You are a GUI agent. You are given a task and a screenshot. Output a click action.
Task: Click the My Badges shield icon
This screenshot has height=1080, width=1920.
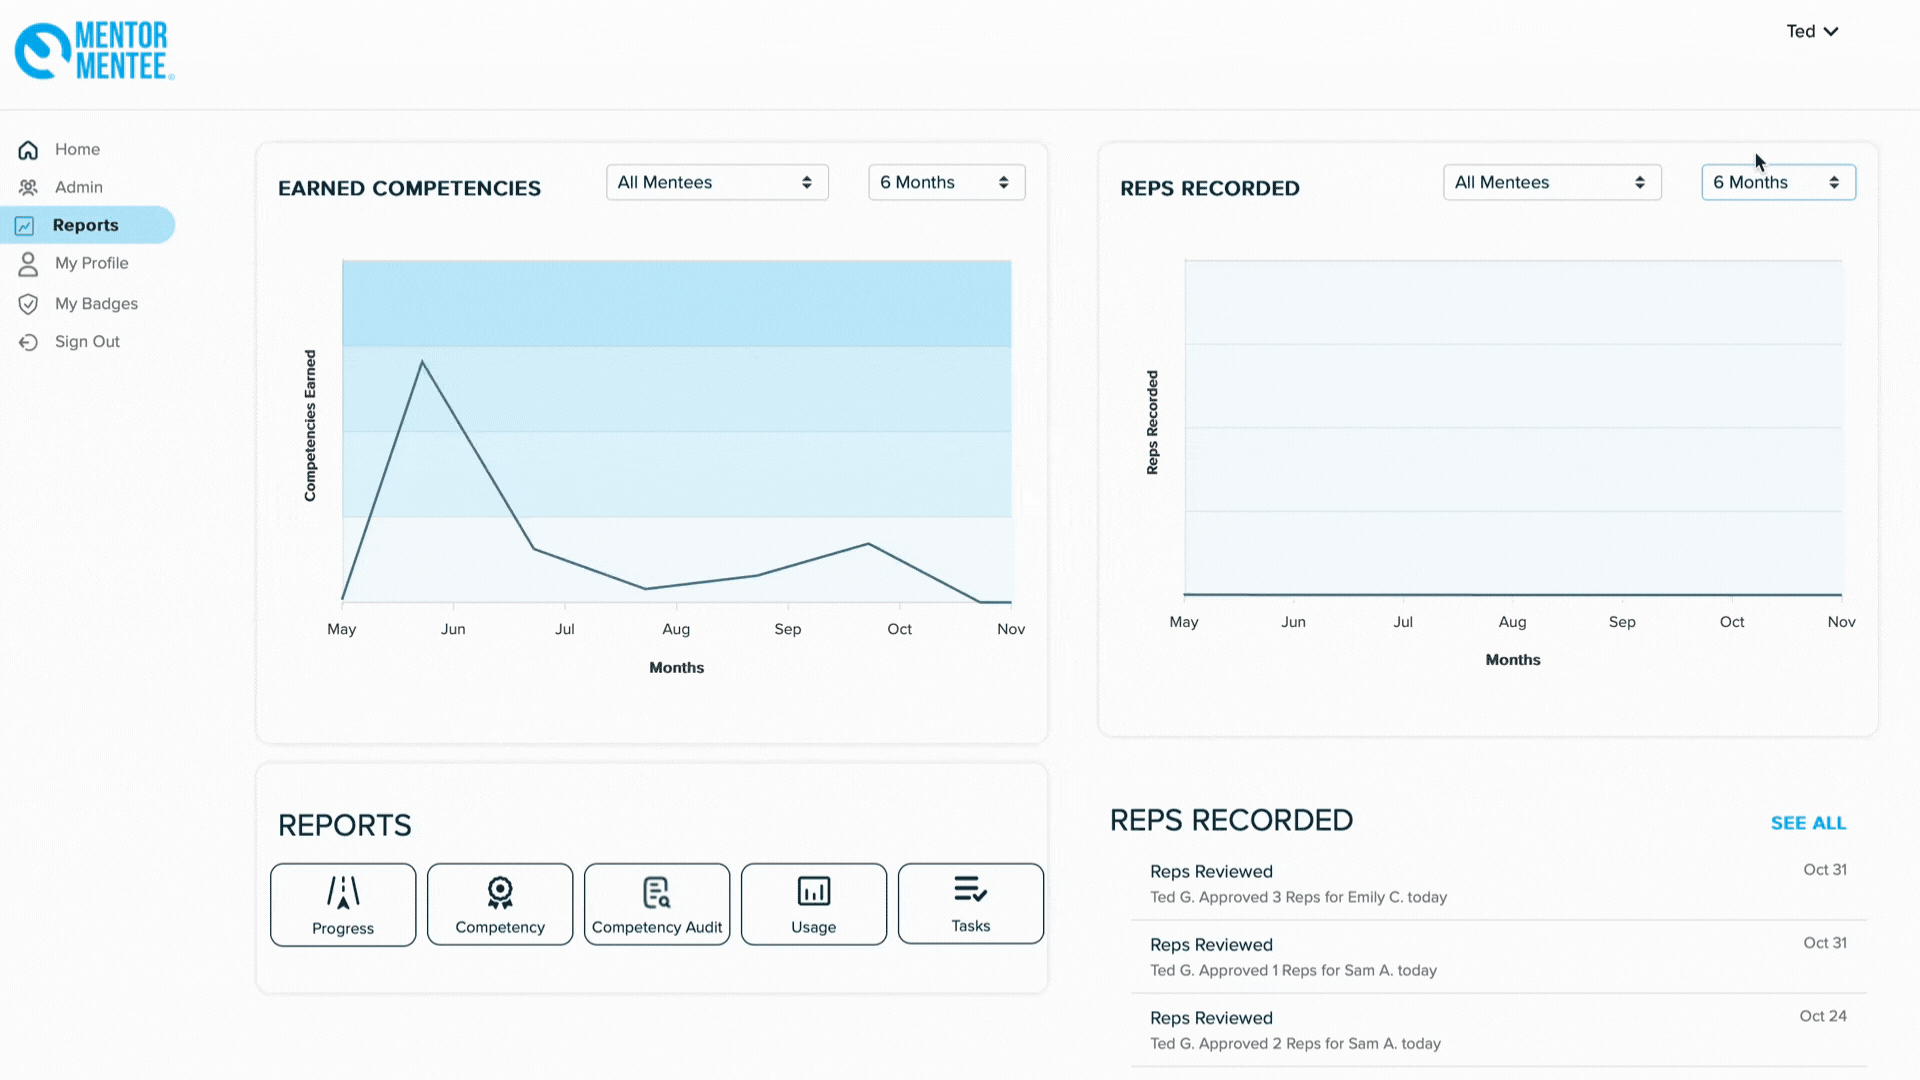[28, 304]
